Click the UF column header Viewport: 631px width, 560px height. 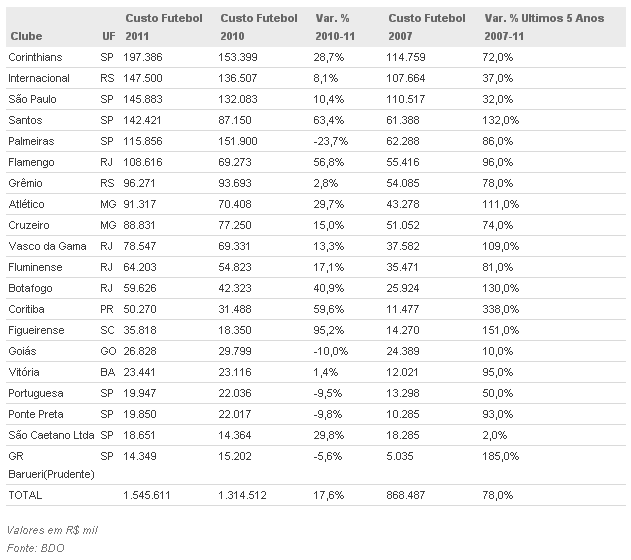(107, 36)
